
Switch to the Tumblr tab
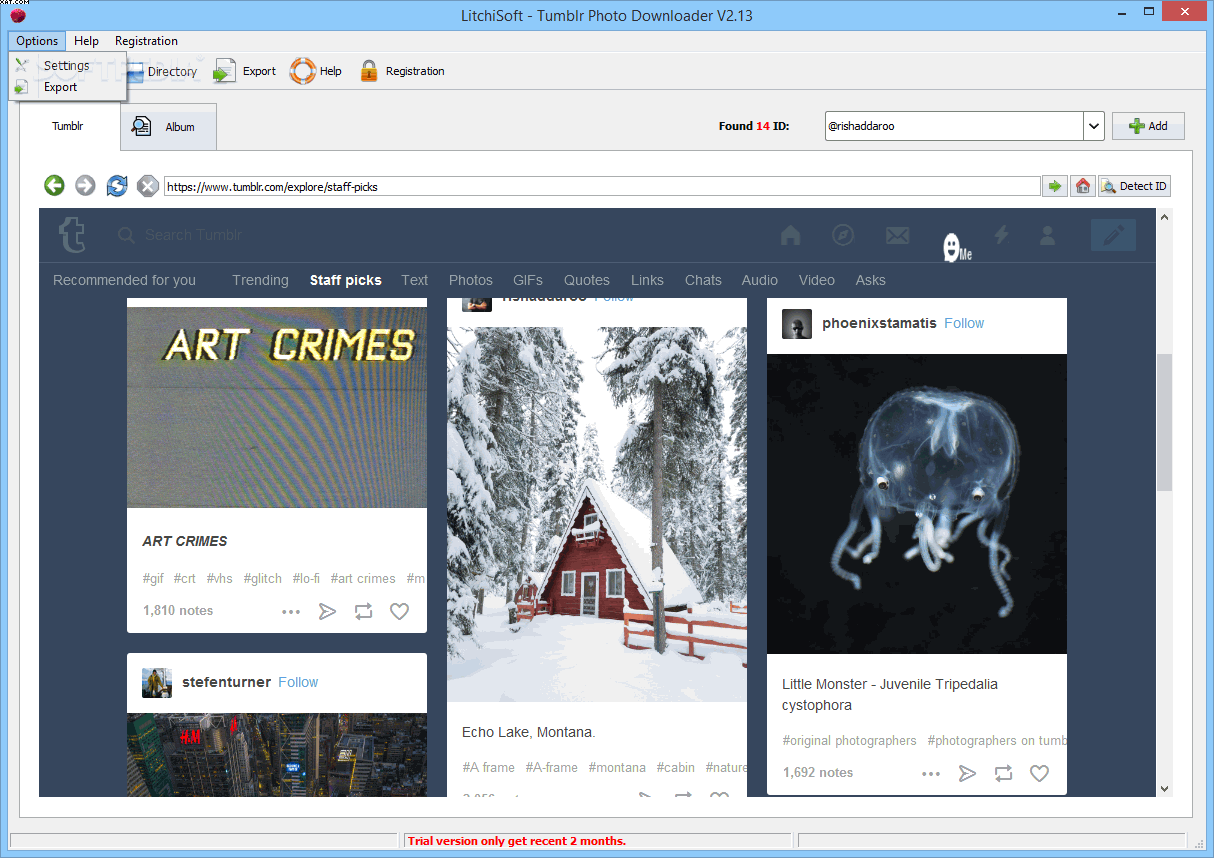[x=68, y=126]
